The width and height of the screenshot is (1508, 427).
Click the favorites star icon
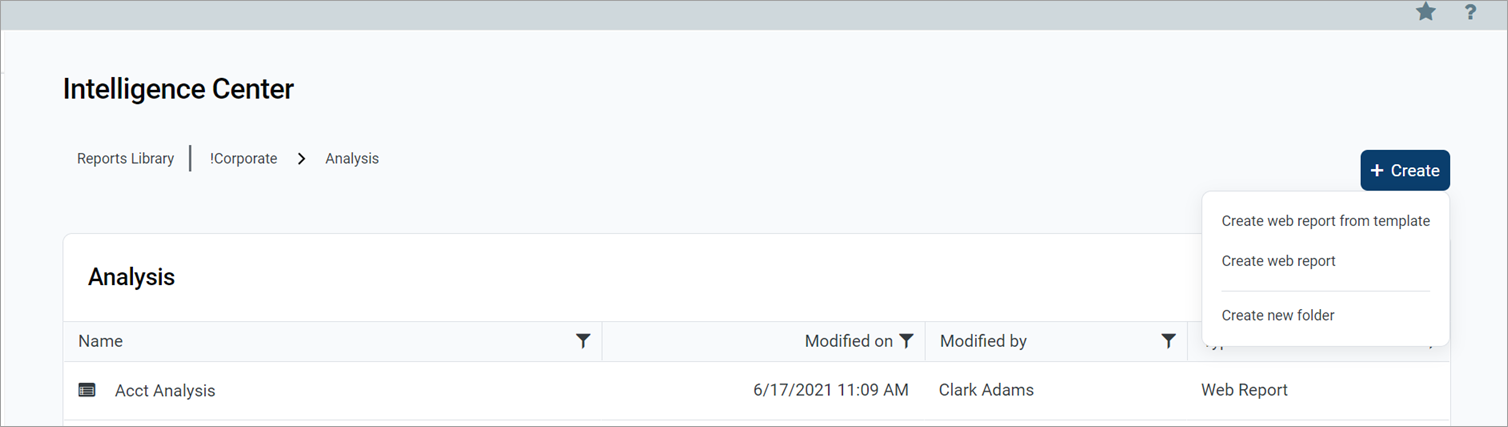tap(1426, 13)
